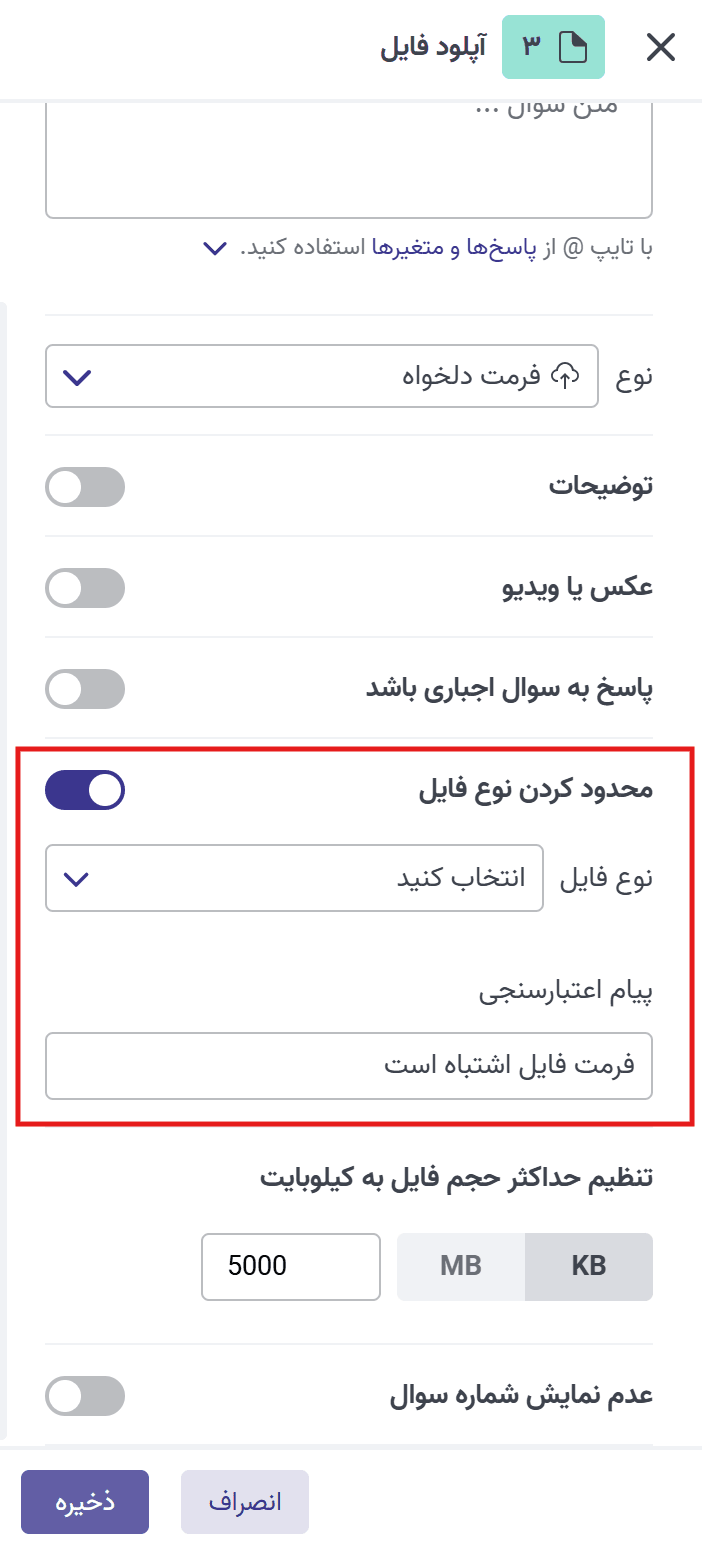Click the max file size field showing 5000
702x1547 pixels.
click(x=290, y=1267)
